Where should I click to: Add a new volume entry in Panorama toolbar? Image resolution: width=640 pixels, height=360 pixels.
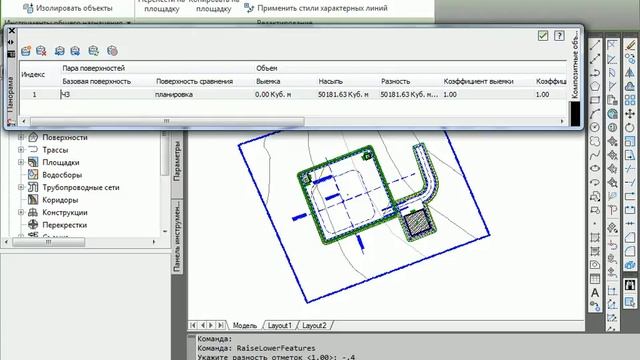pyautogui.click(x=26, y=51)
